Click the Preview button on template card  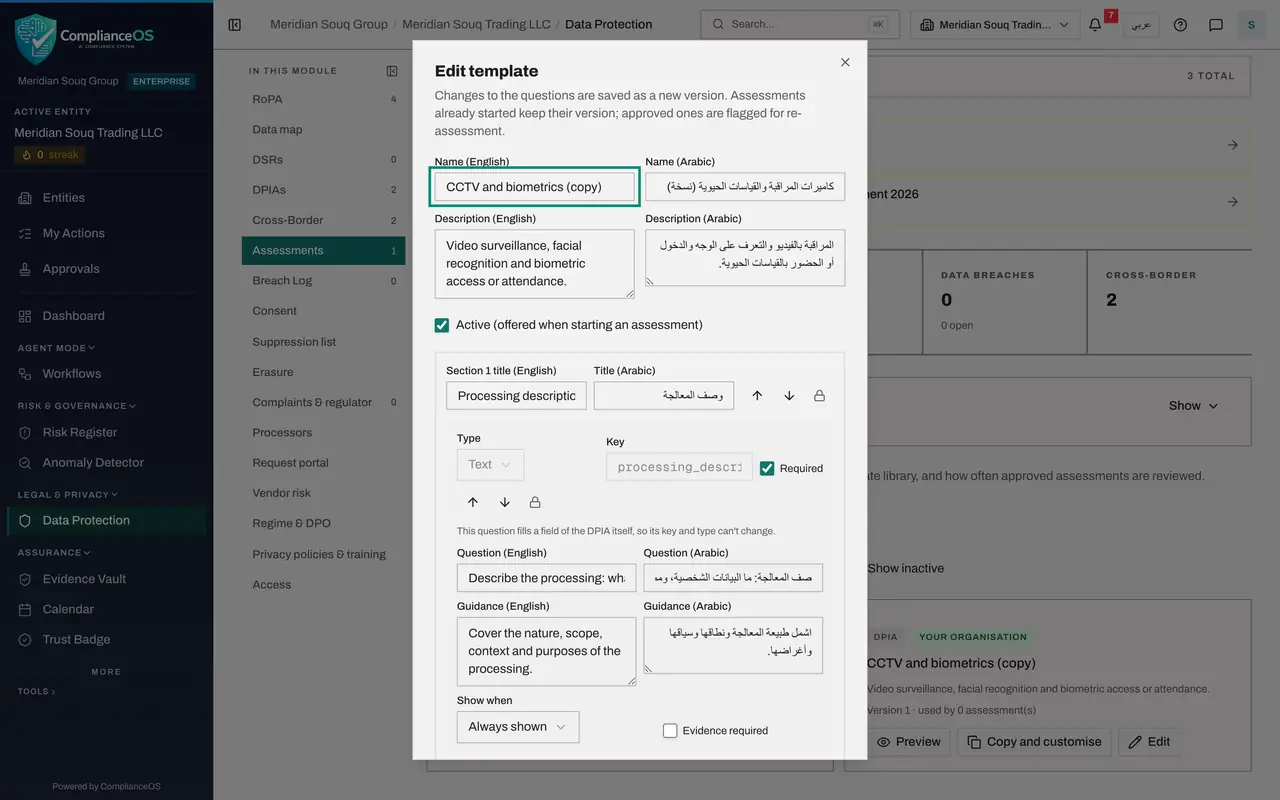pyautogui.click(x=908, y=742)
